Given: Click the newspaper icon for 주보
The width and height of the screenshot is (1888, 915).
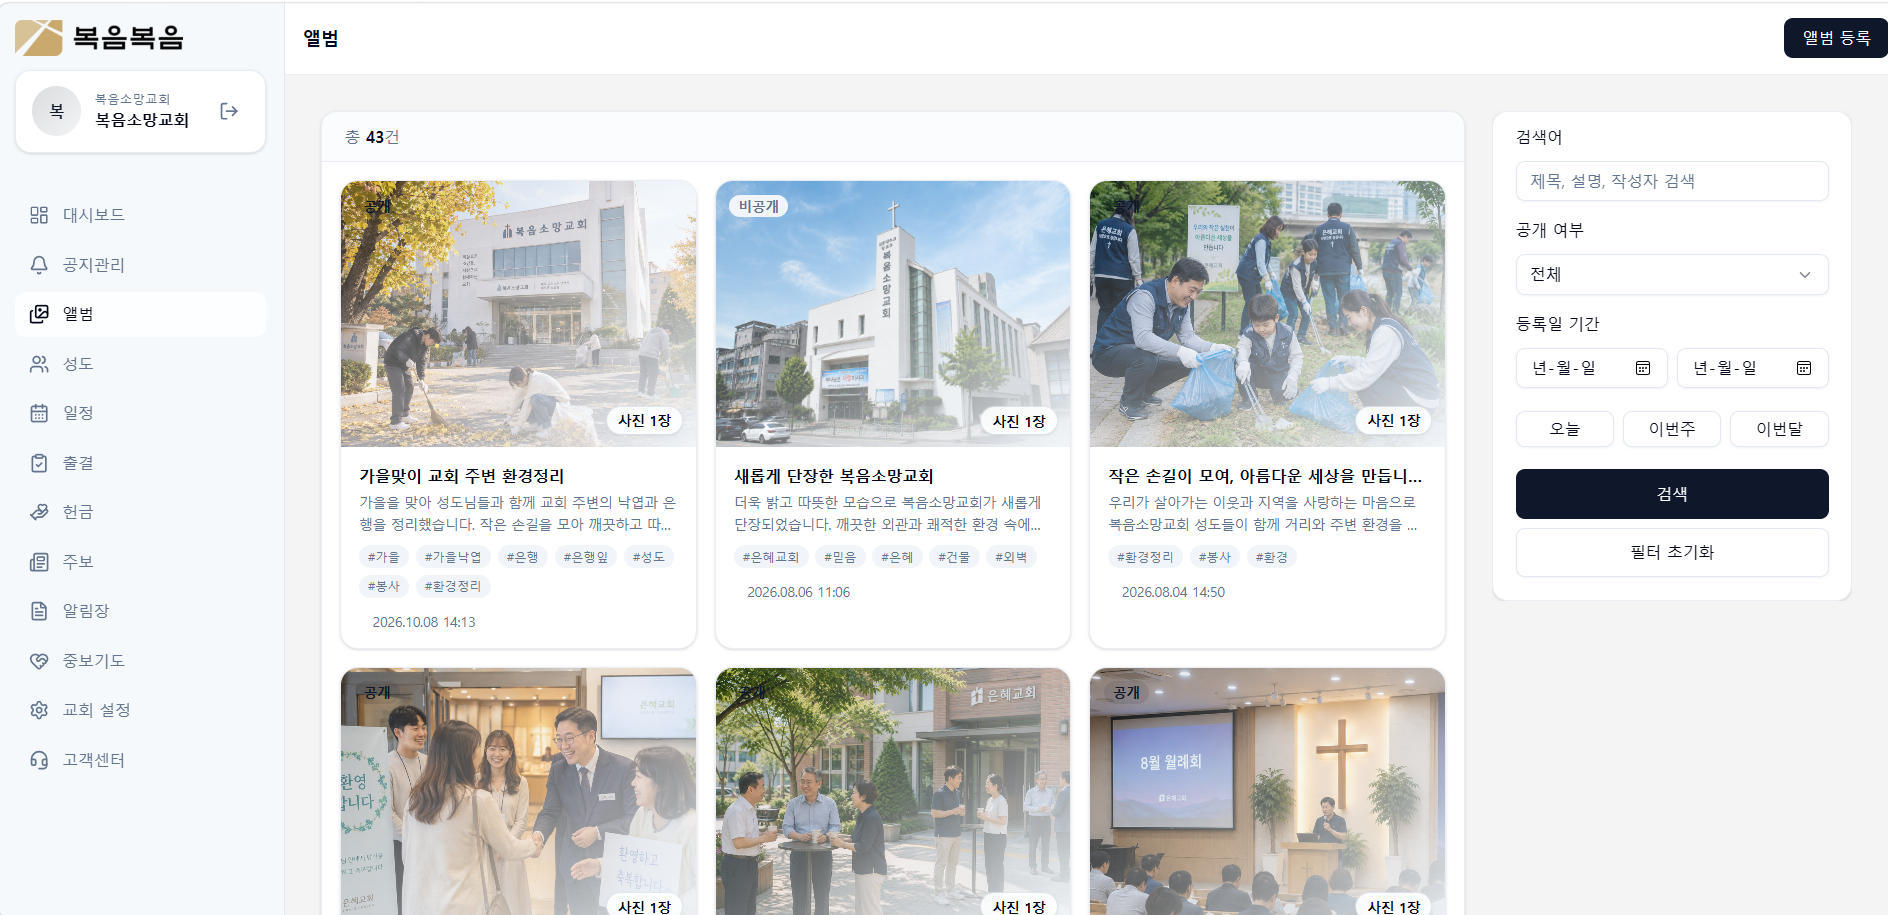Looking at the screenshot, I should [39, 562].
